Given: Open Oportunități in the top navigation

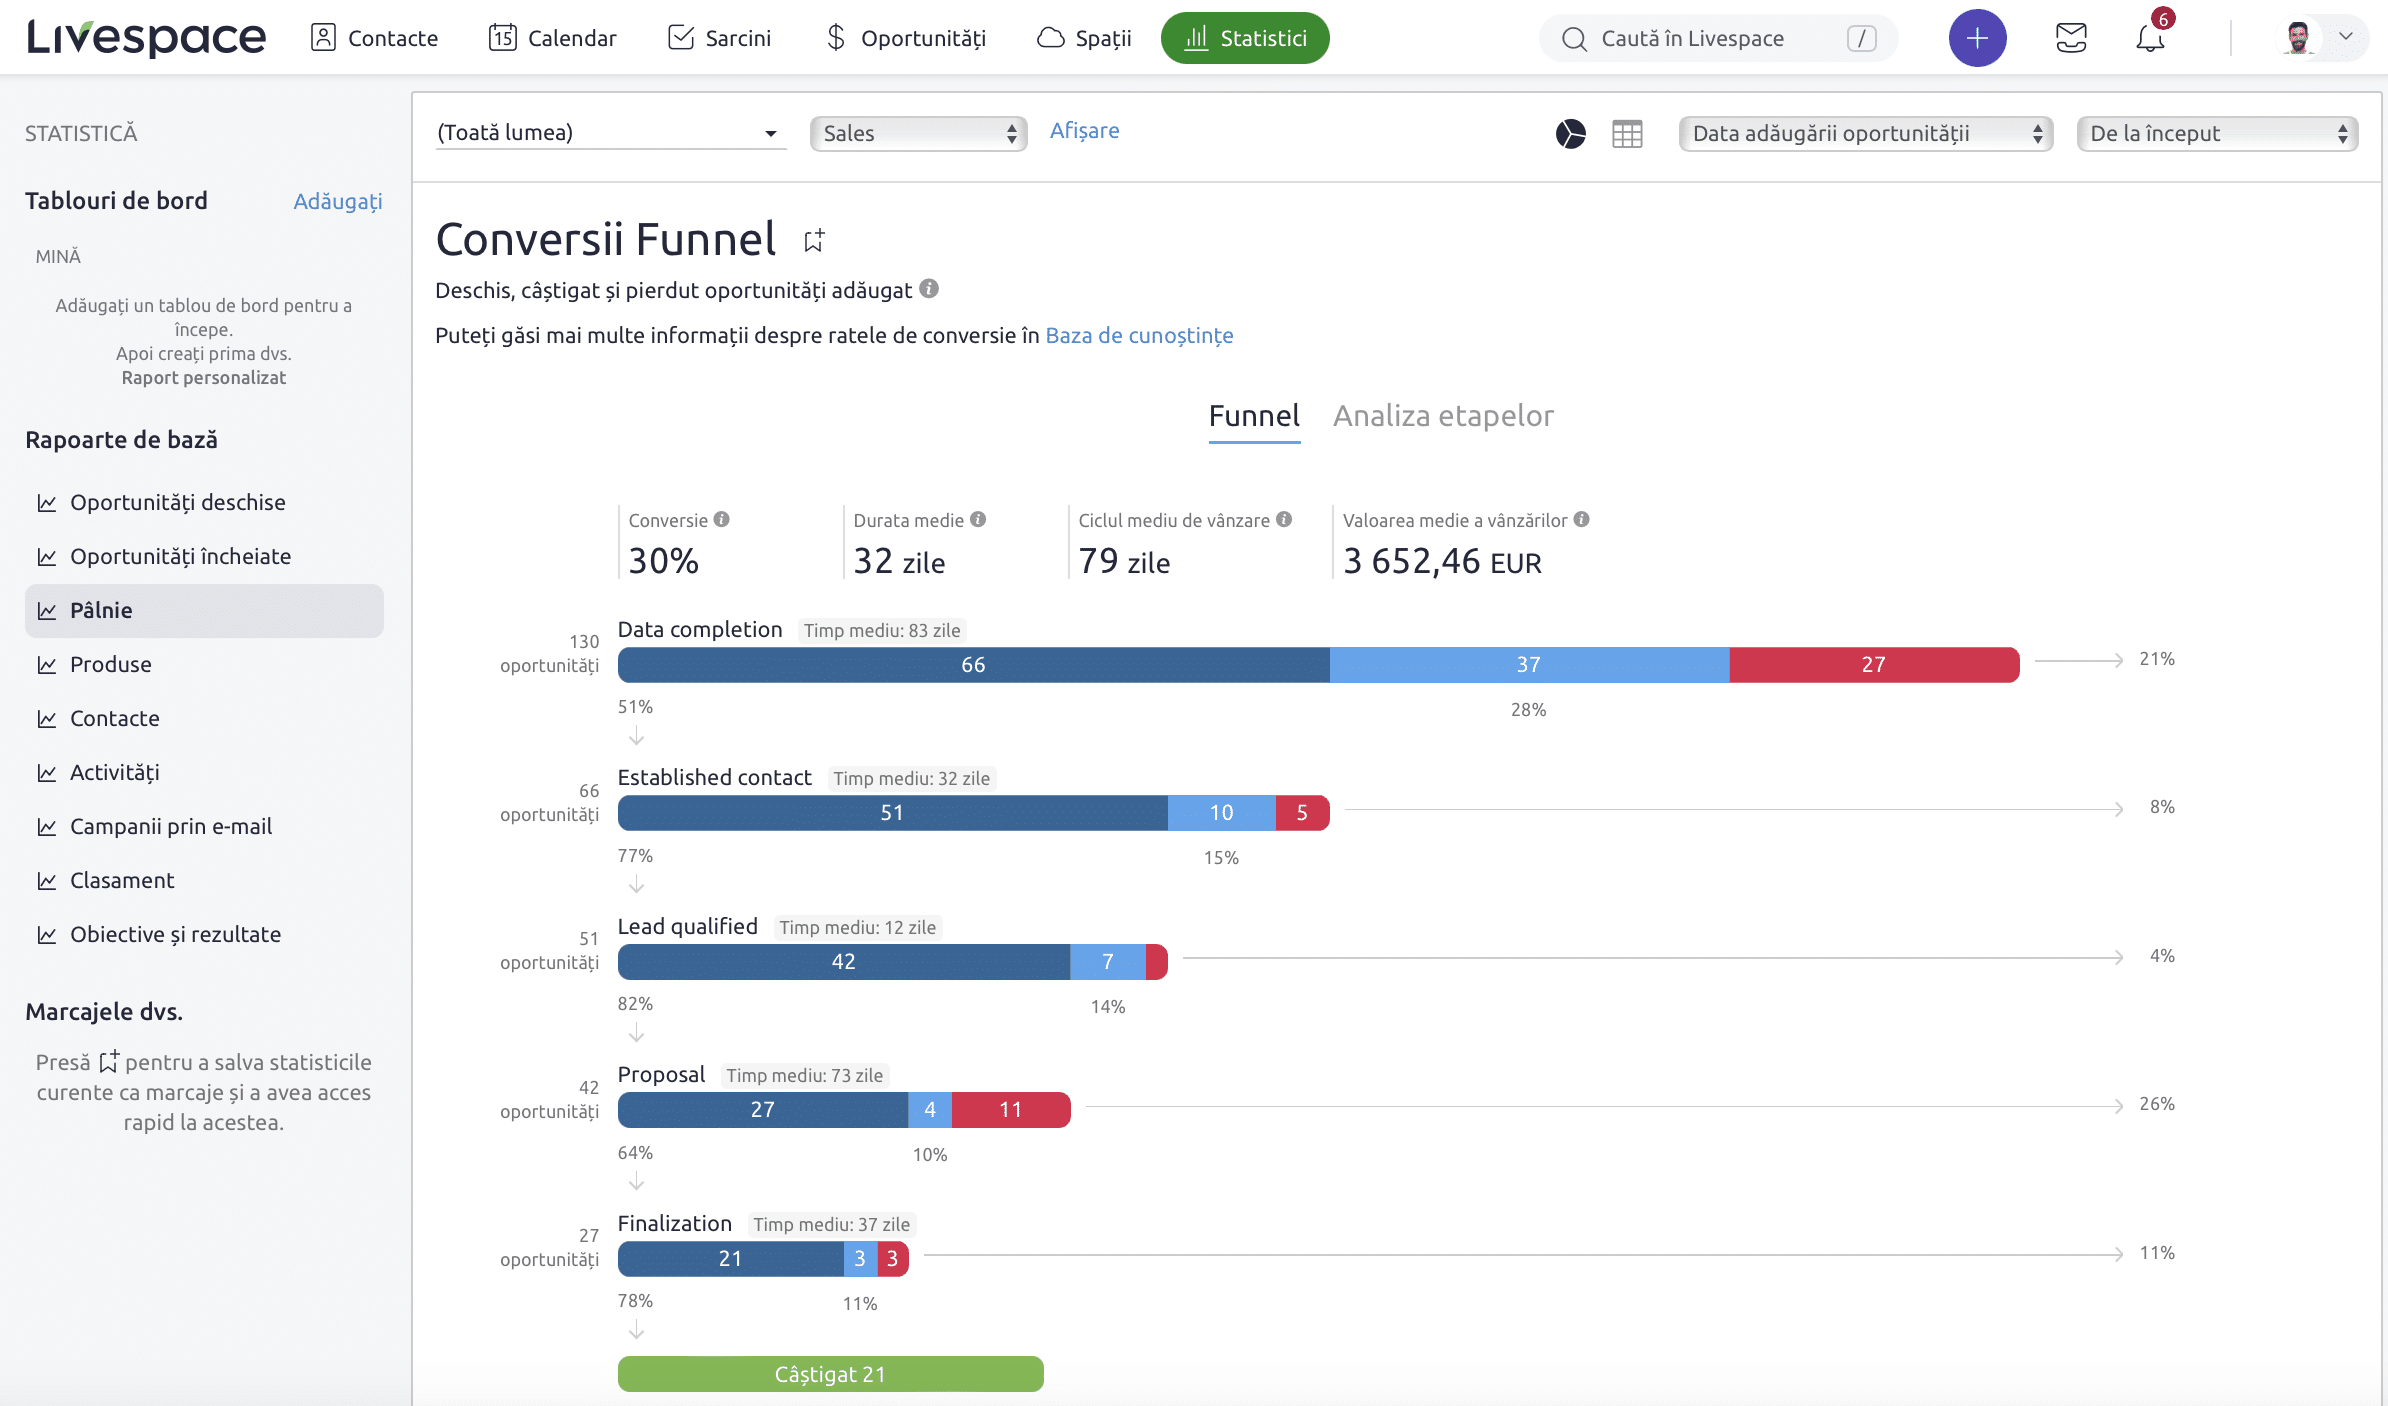Looking at the screenshot, I should pos(905,38).
